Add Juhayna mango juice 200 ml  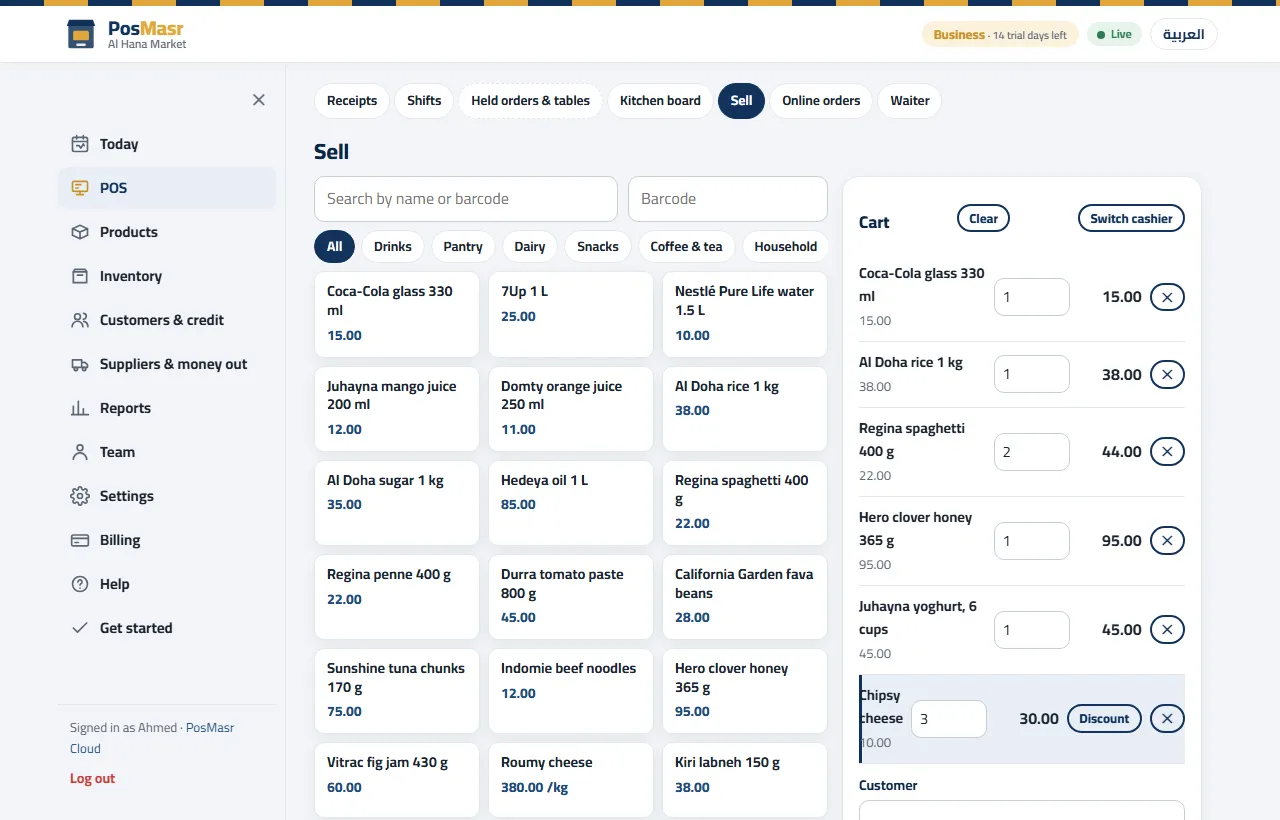[x=397, y=409]
